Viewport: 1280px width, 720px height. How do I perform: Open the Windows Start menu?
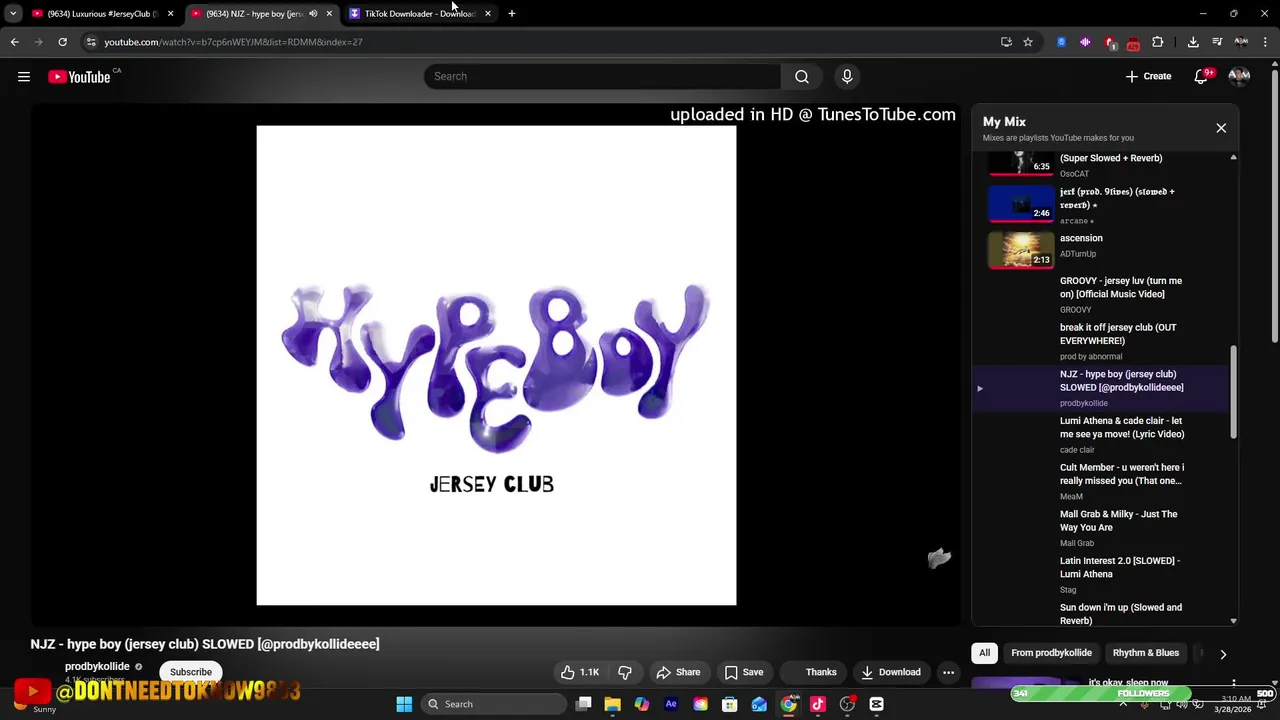(404, 704)
